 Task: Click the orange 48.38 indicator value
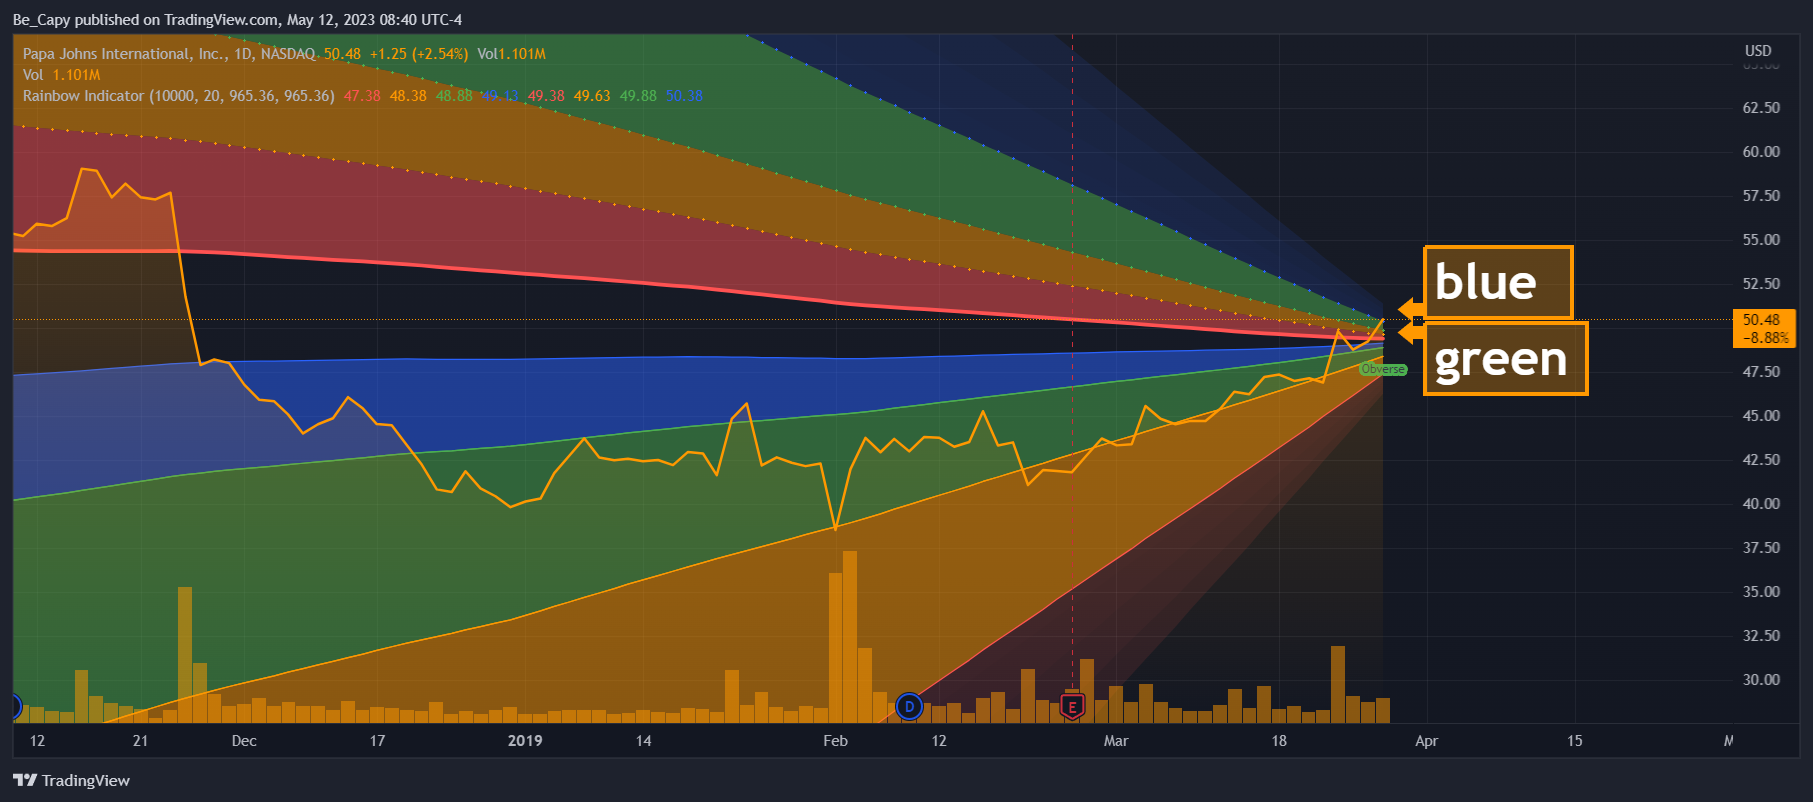408,96
